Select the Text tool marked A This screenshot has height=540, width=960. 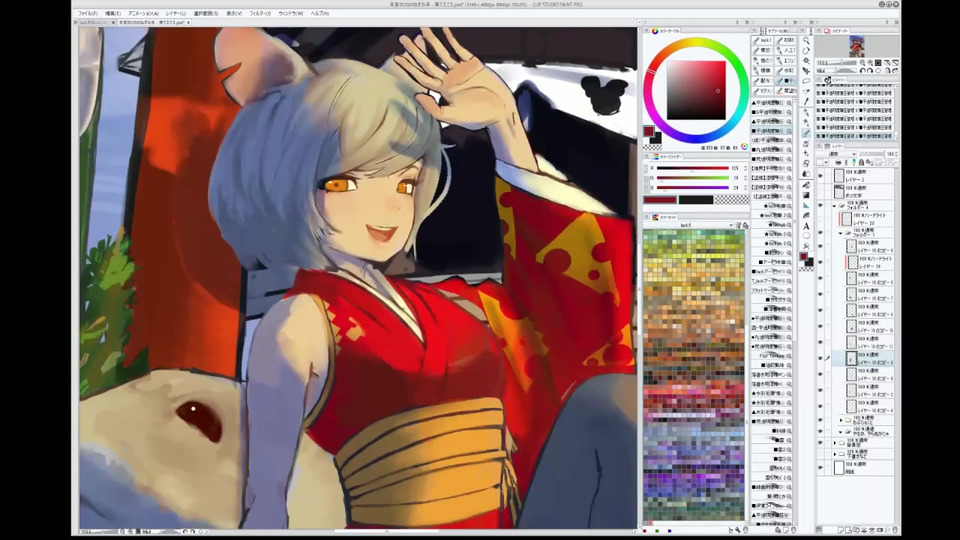pos(806,226)
